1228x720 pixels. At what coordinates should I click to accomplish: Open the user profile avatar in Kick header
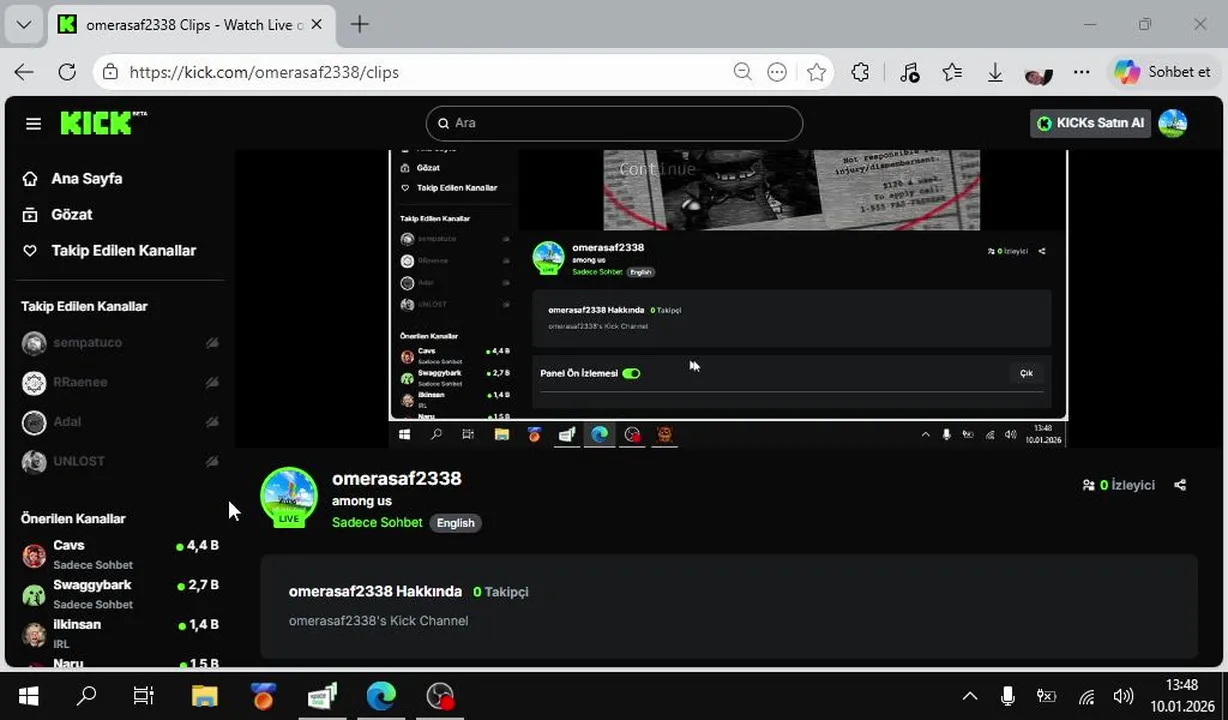pos(1172,123)
